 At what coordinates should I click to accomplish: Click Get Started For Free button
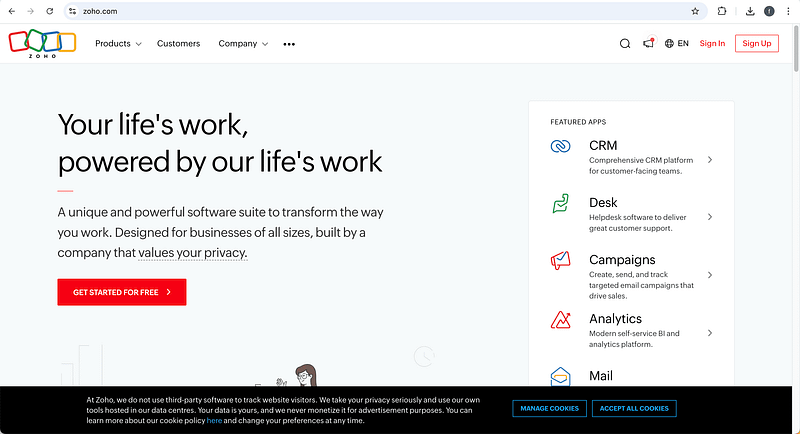click(x=122, y=292)
